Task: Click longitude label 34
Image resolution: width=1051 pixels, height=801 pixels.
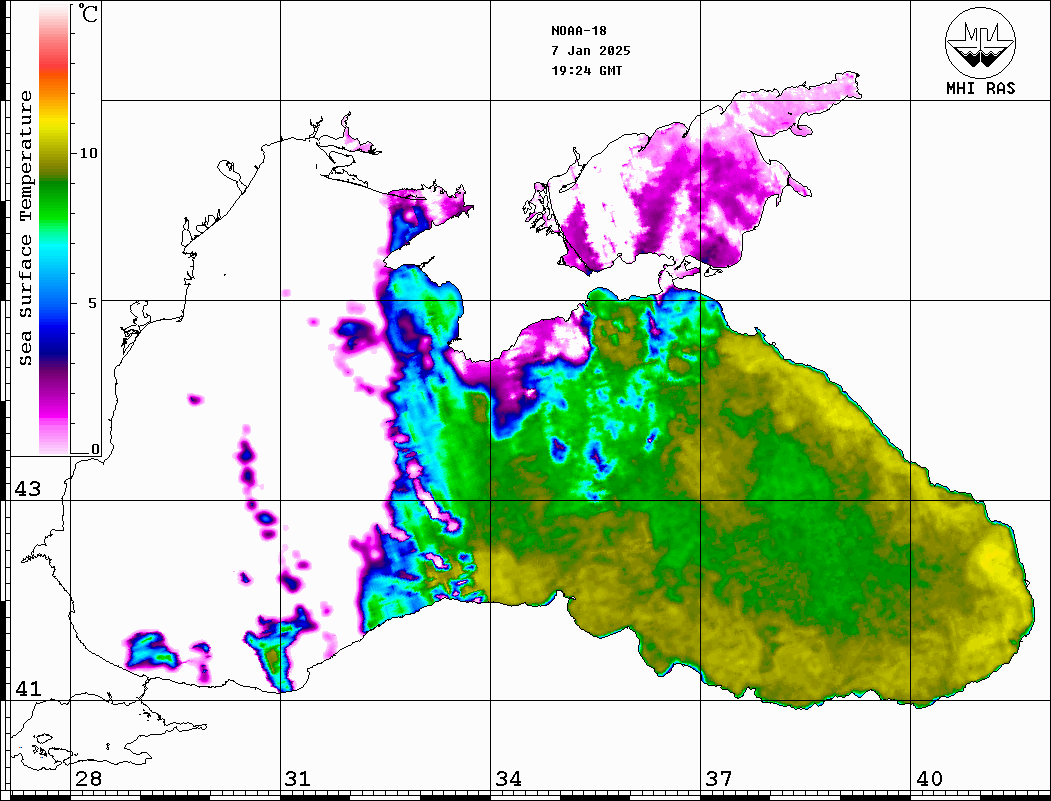Action: (508, 779)
